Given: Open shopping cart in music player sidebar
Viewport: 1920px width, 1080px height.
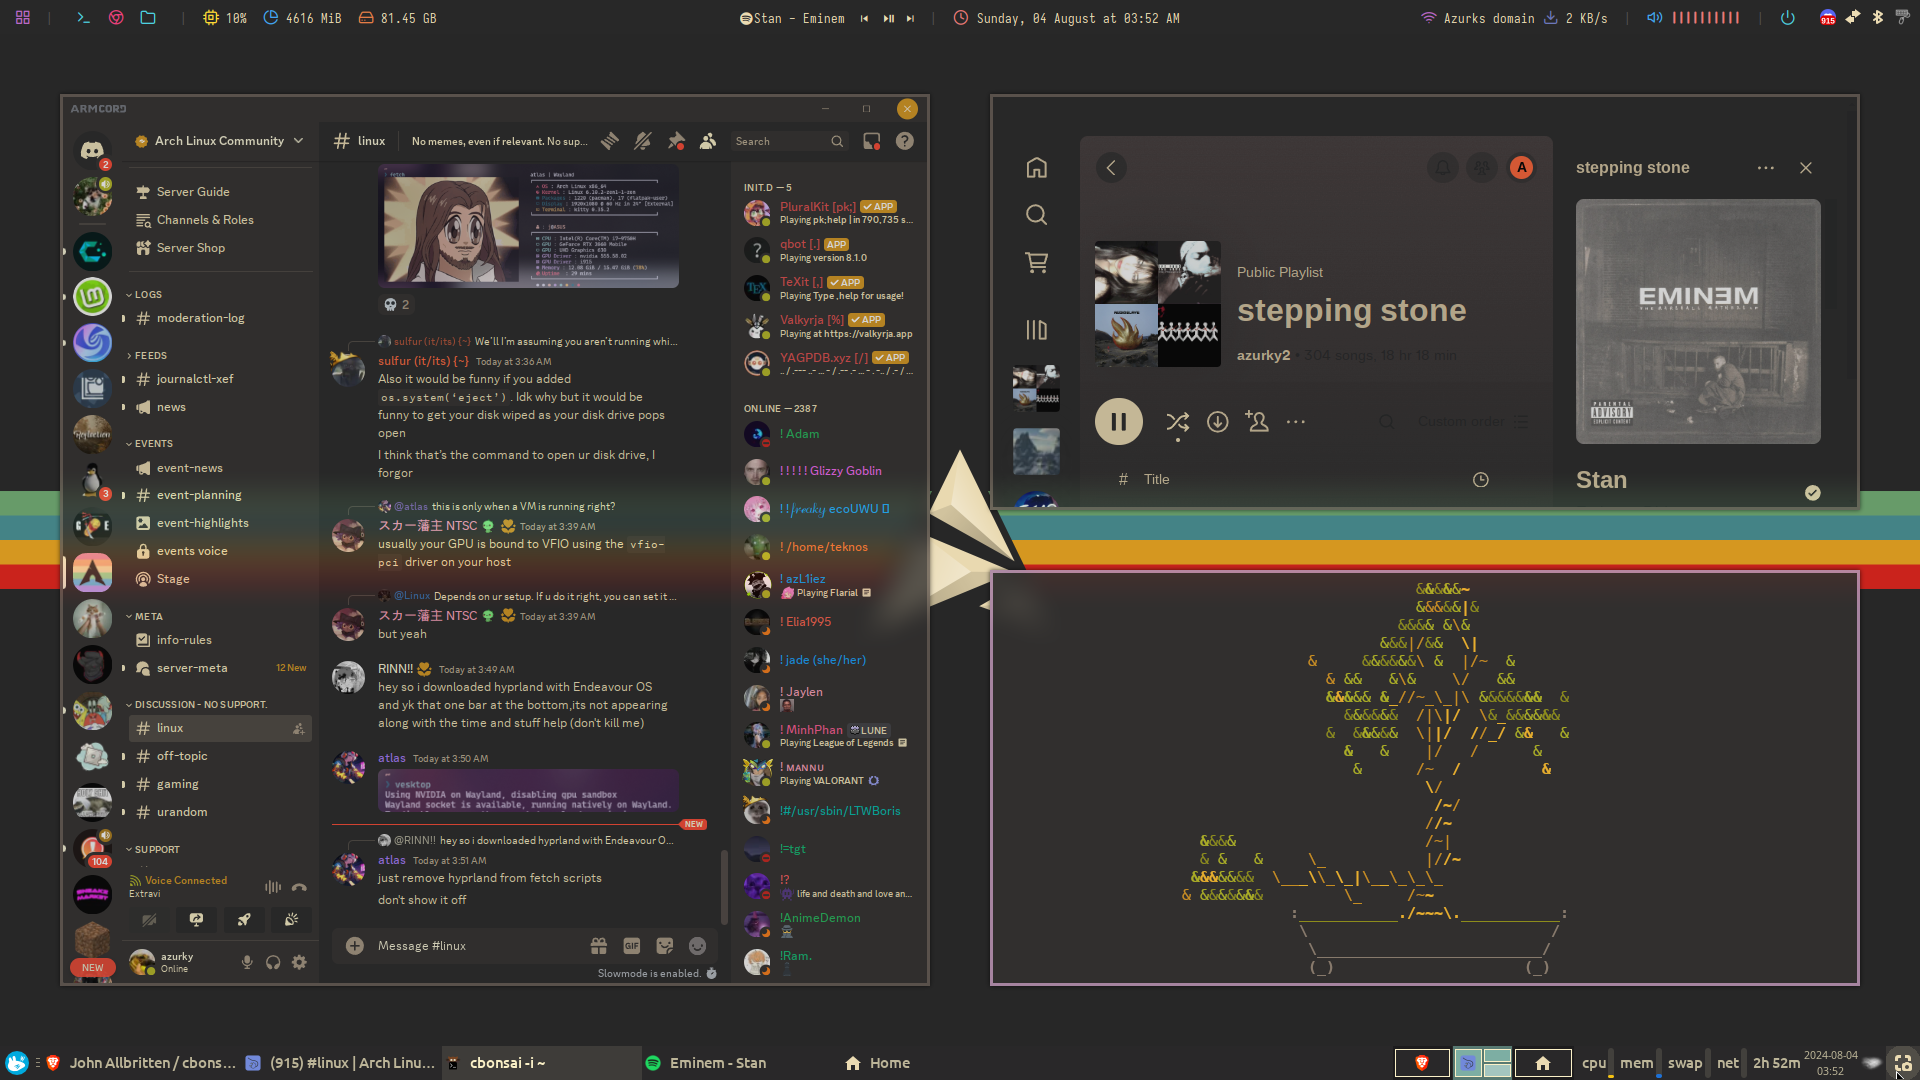Looking at the screenshot, I should tap(1037, 263).
